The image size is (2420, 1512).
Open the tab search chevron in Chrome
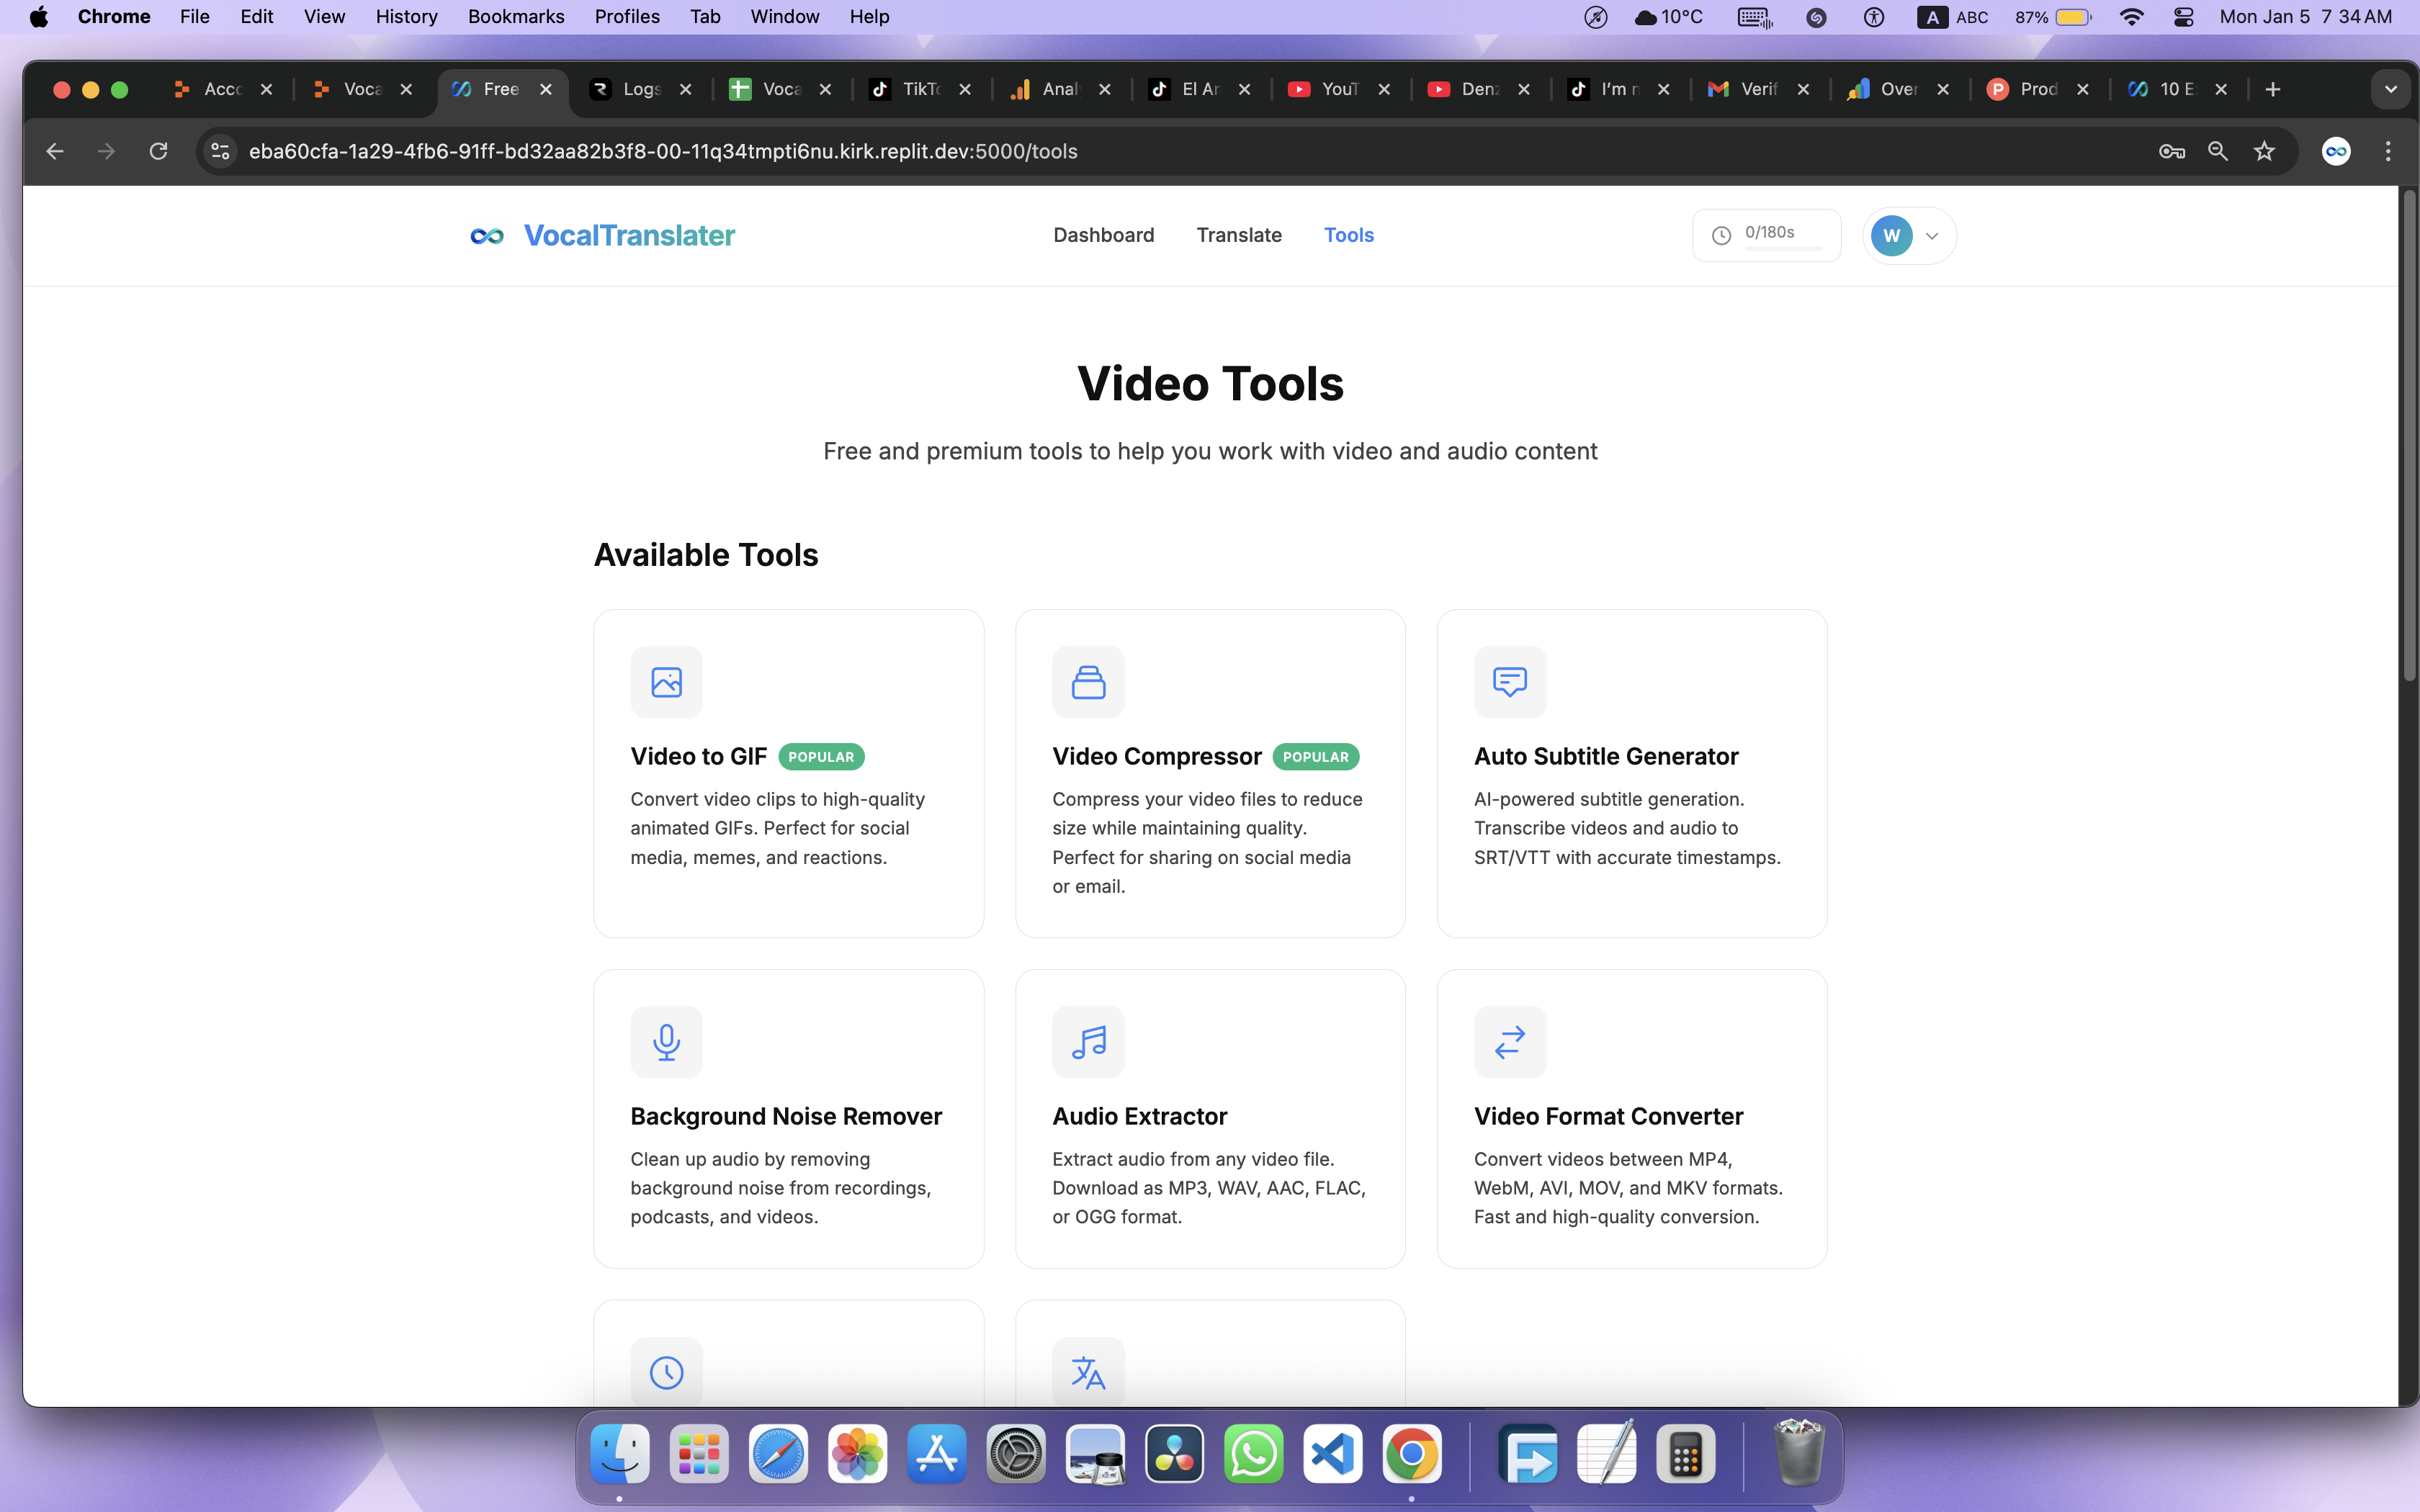pyautogui.click(x=2391, y=89)
